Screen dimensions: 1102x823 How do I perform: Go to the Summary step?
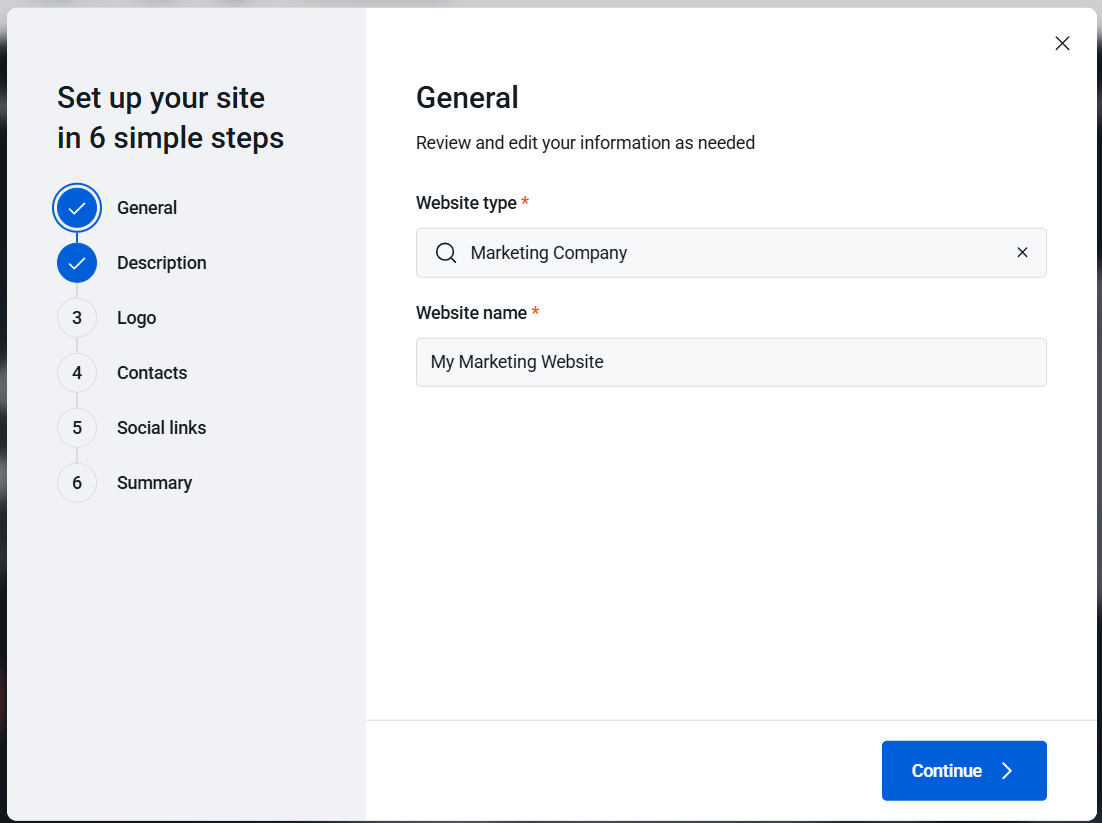click(154, 483)
